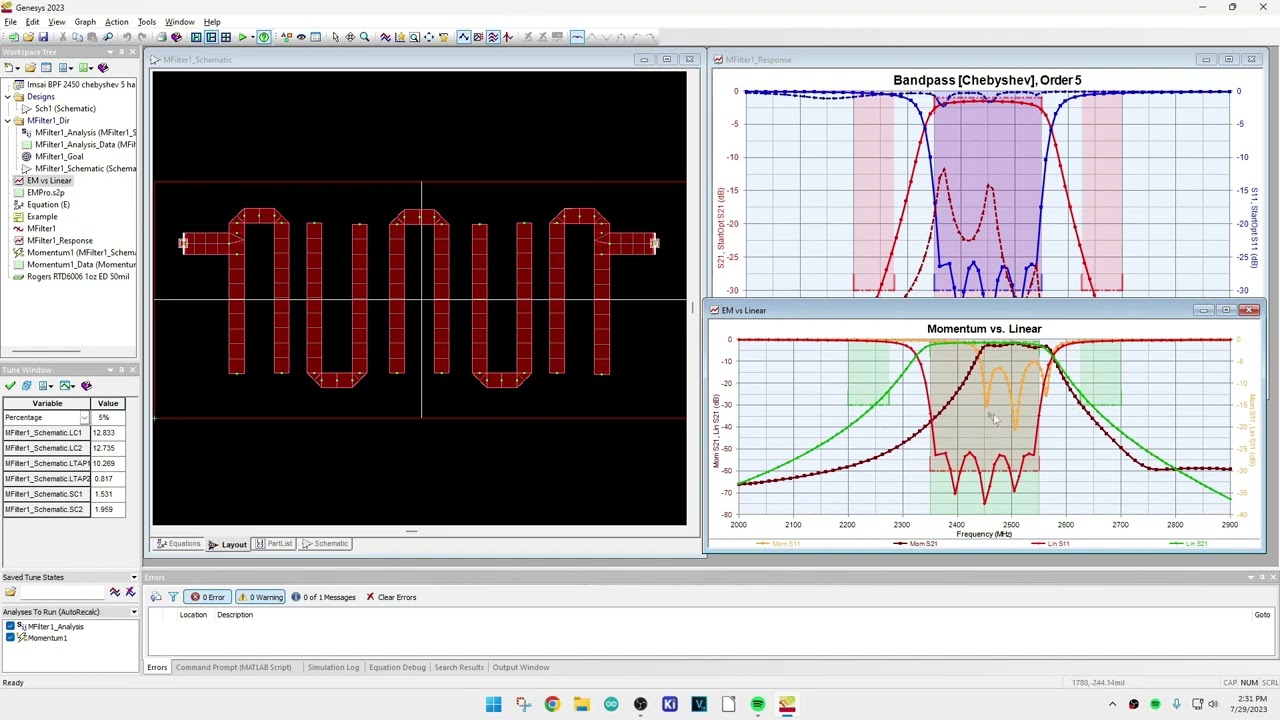
Task: Open the Percentage dropdown in Tune Window
Action: pyautogui.click(x=85, y=417)
